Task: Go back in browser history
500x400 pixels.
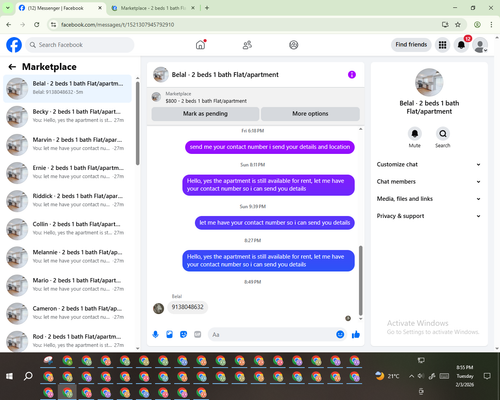Action: coord(9,25)
